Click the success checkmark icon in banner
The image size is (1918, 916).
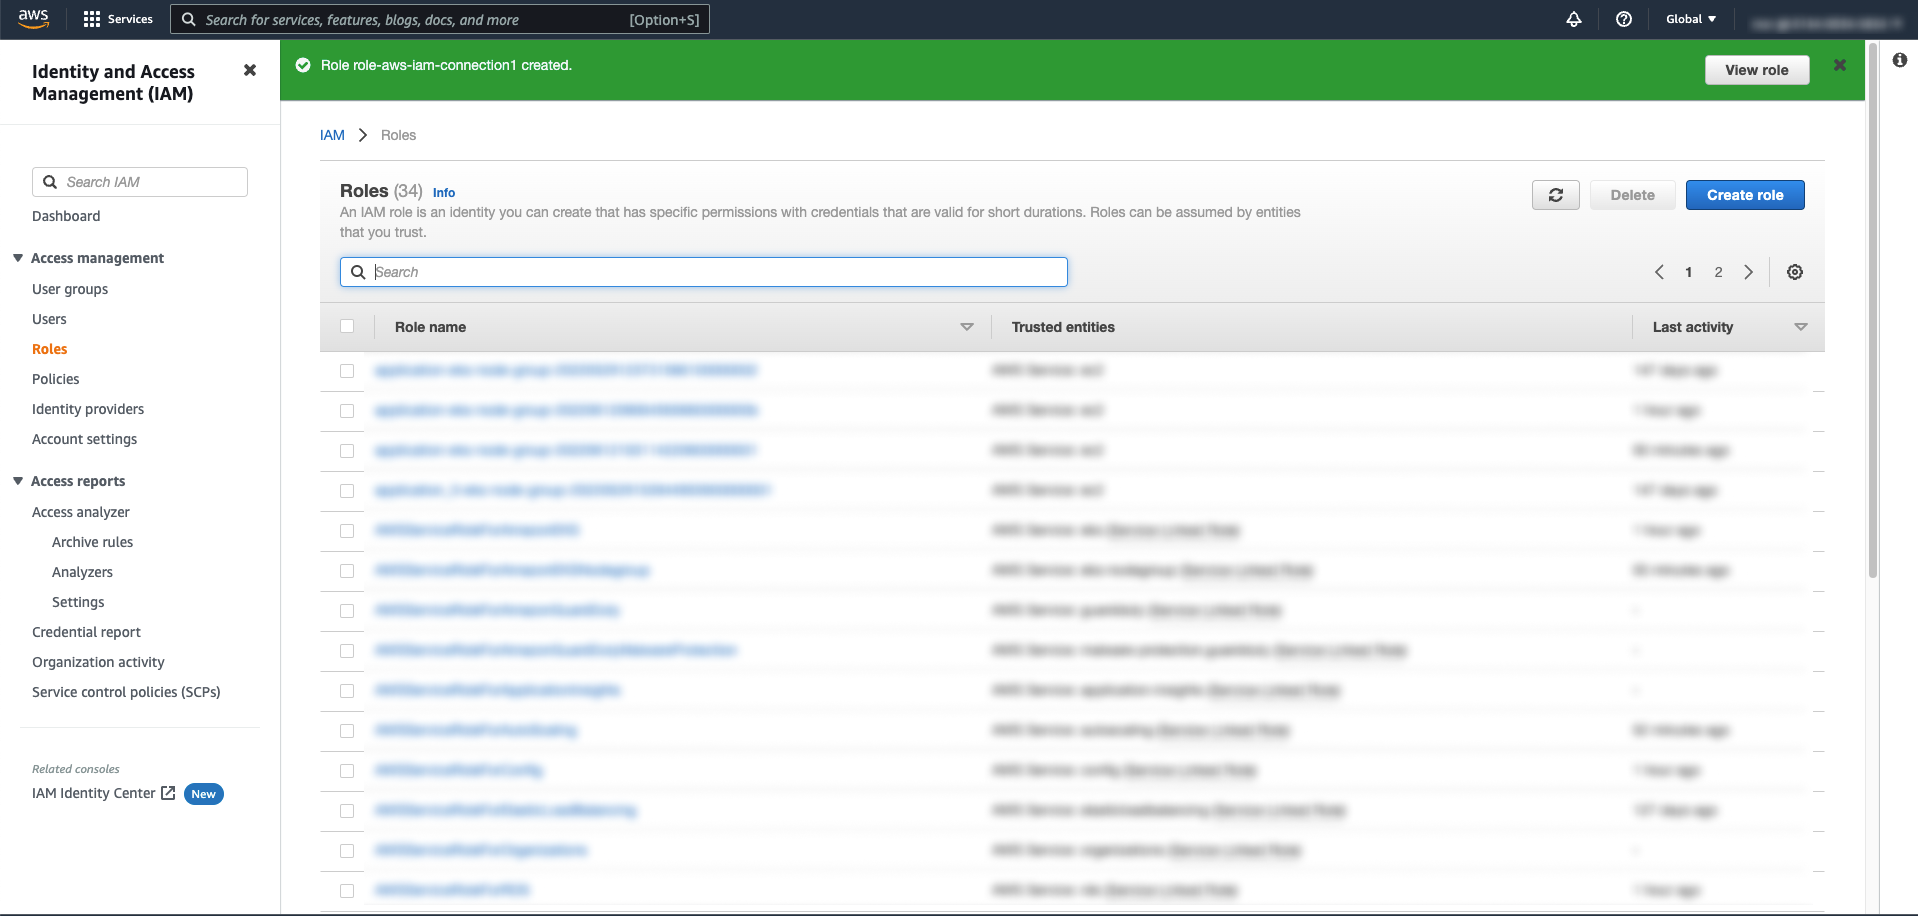[x=303, y=65]
